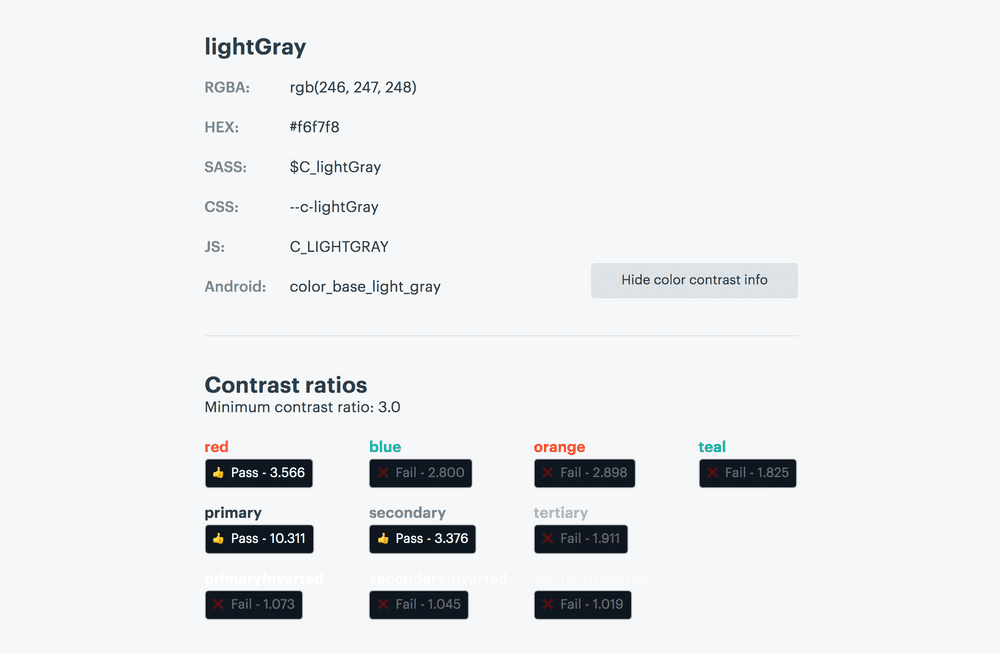Screen dimensions: 1000x653
Task: Select the Pass - 10.311 badge under primary
Action: tap(259, 538)
